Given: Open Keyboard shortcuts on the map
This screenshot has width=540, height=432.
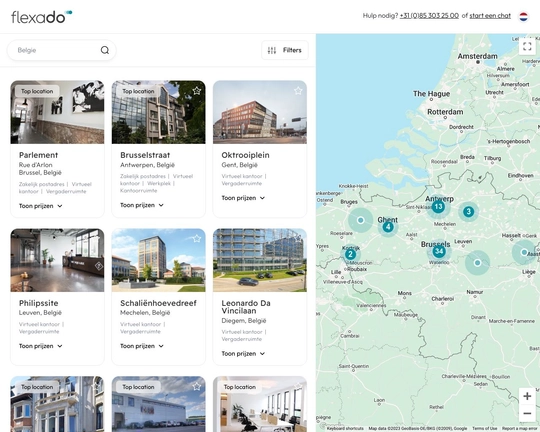Looking at the screenshot, I should pos(345,429).
